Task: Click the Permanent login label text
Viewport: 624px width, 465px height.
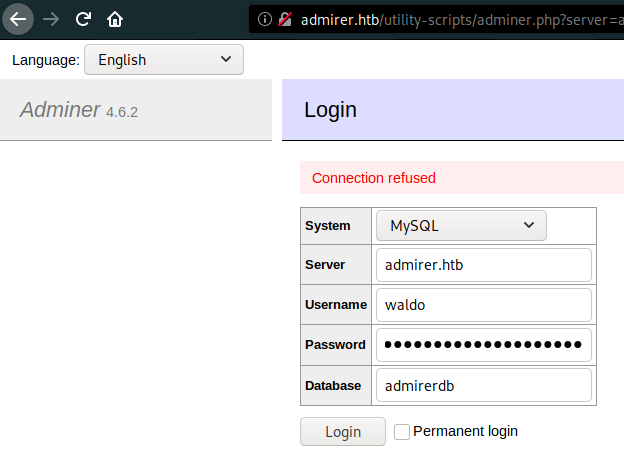Action: [x=465, y=431]
